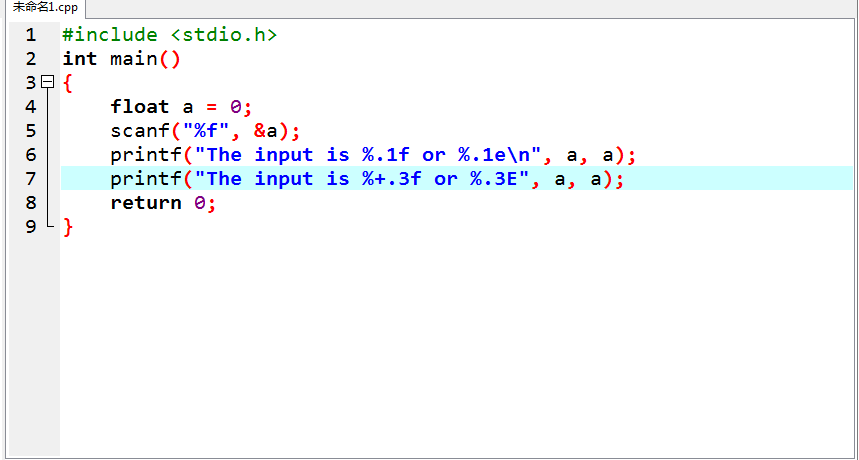The width and height of the screenshot is (859, 460).
Task: Select line number 2 in gutter
Action: tap(31, 59)
